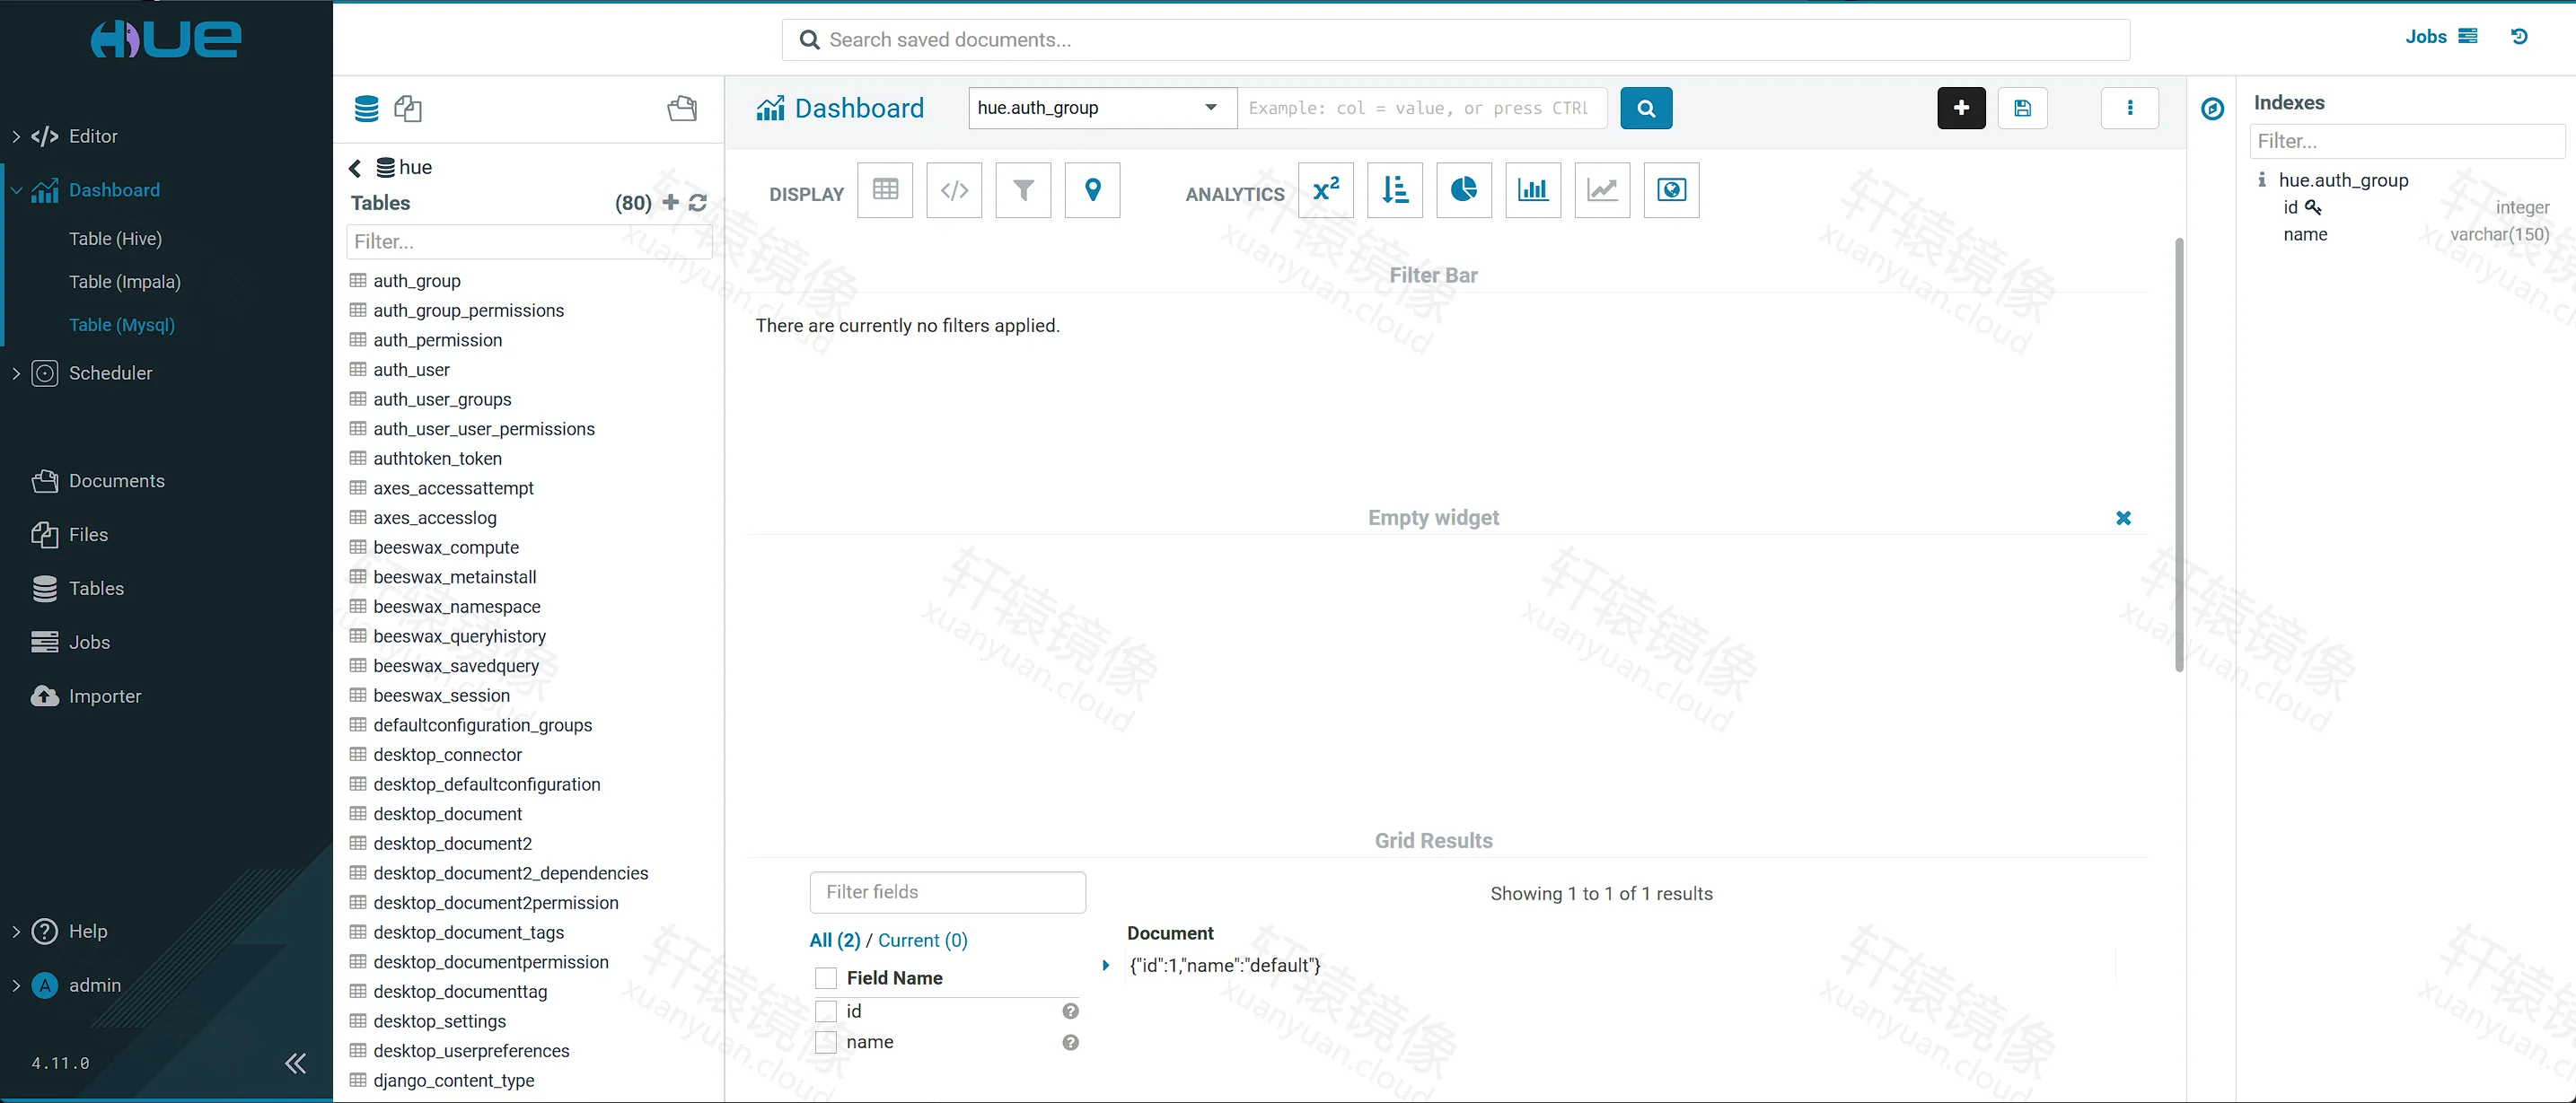
Task: Expand the document result row arrow
Action: [x=1105, y=966]
